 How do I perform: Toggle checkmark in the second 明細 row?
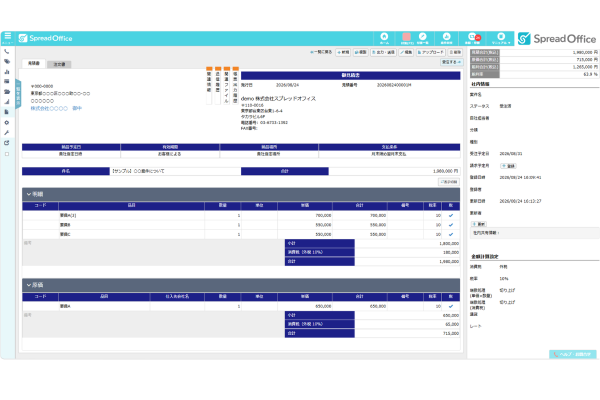pyautogui.click(x=451, y=225)
